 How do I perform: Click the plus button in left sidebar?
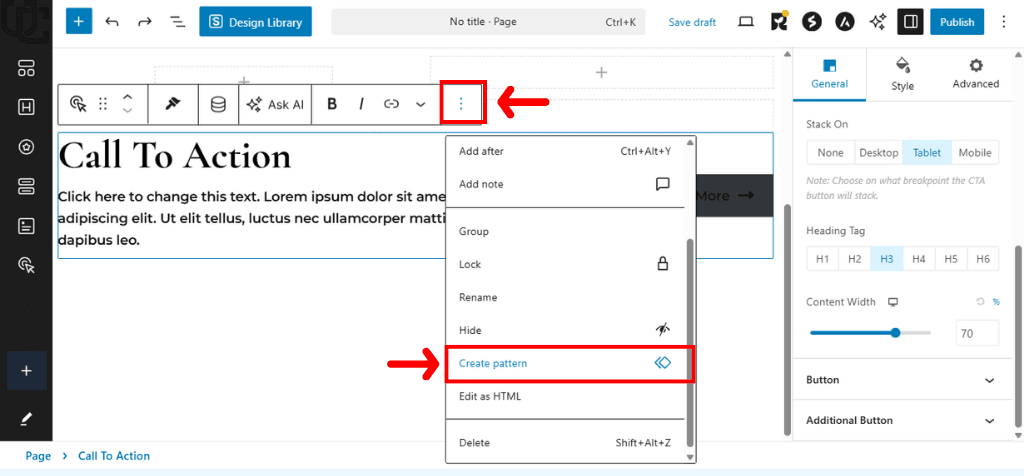point(26,371)
